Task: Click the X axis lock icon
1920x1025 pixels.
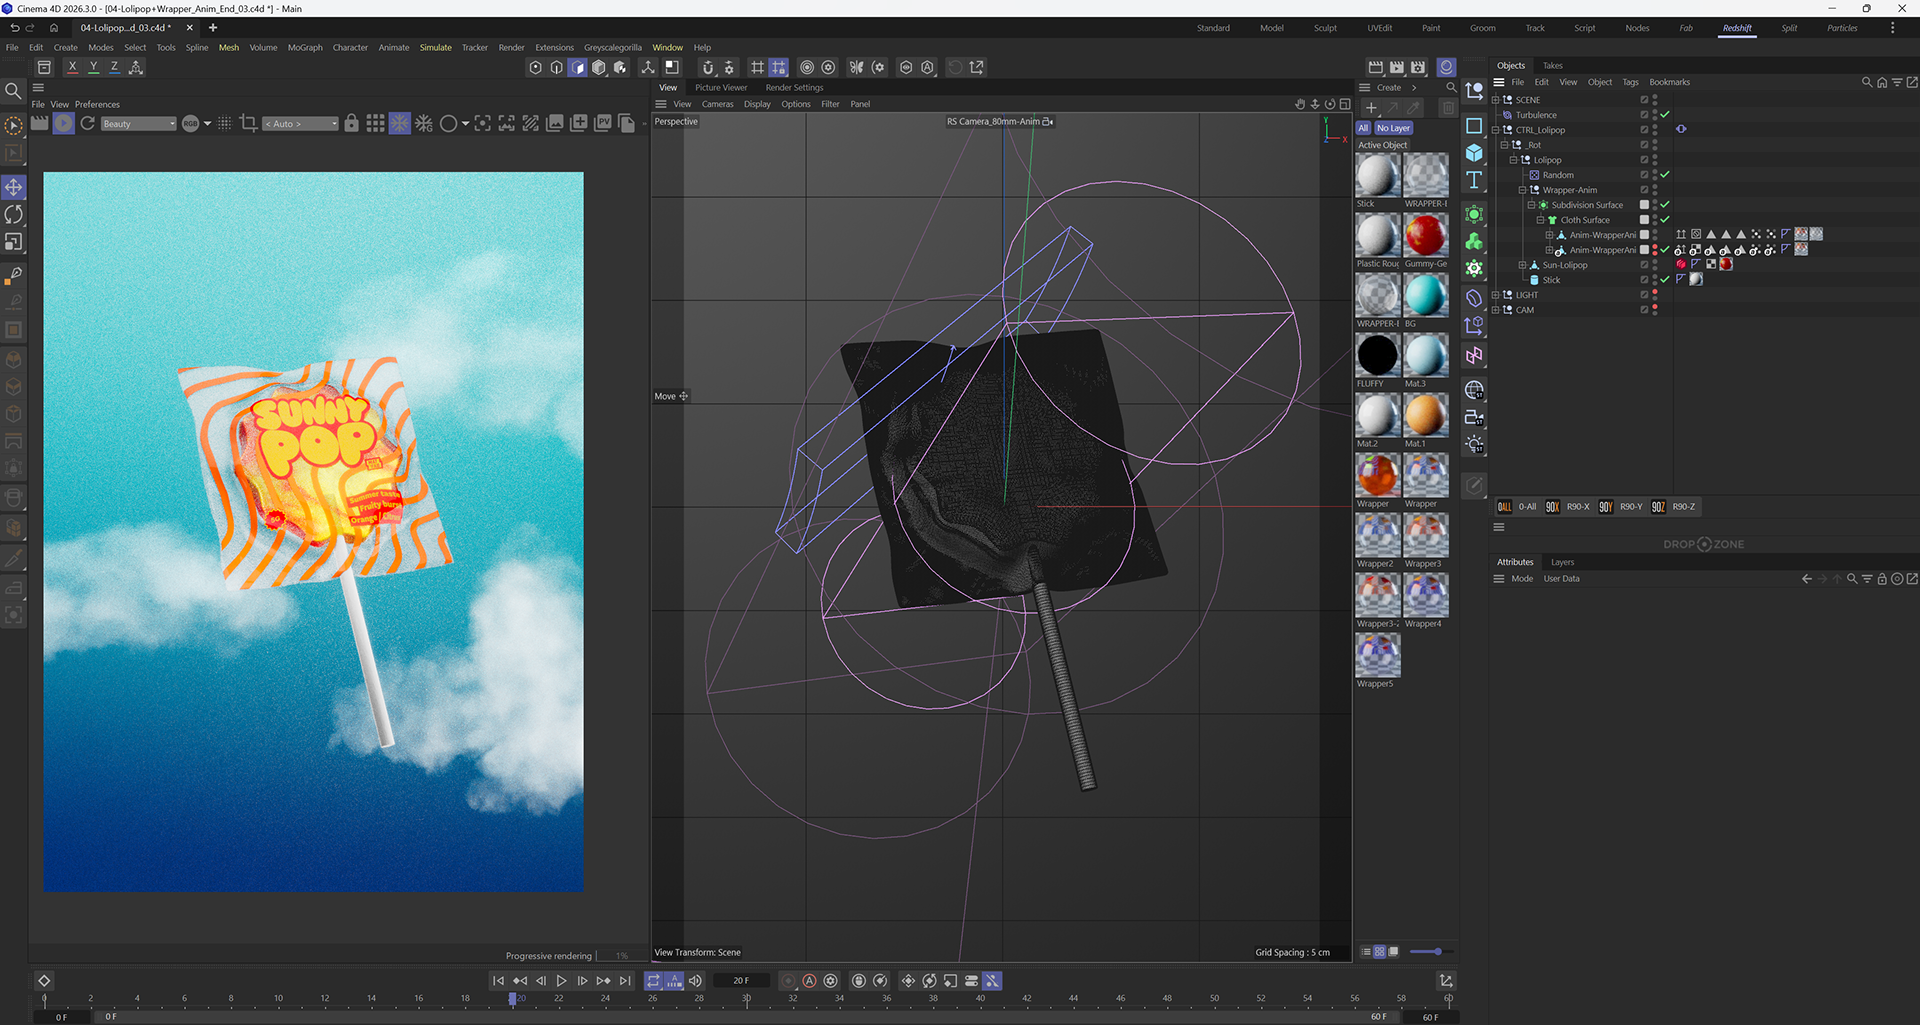Action: 72,67
